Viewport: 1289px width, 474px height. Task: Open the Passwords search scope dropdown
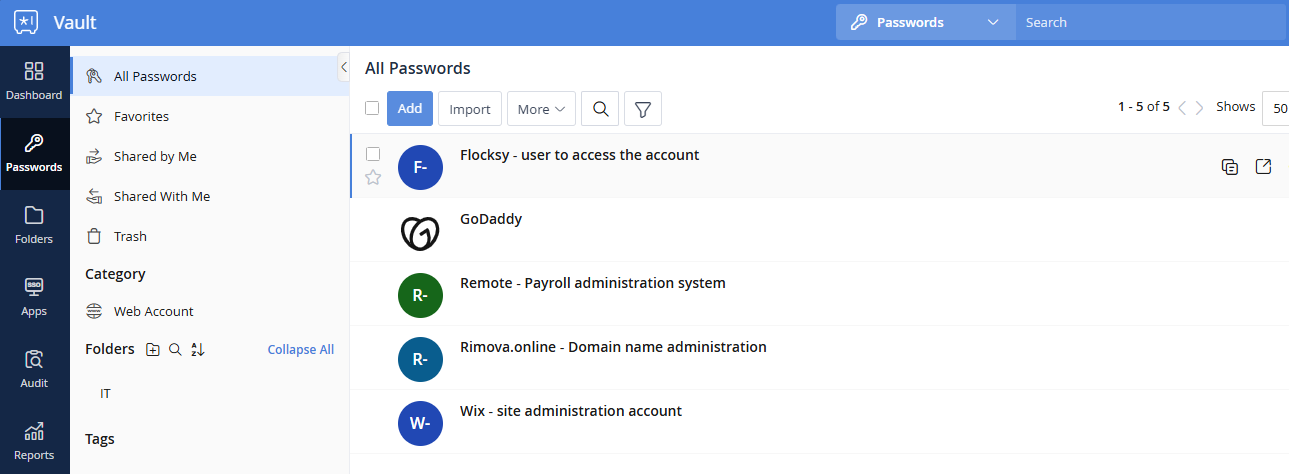coord(925,22)
